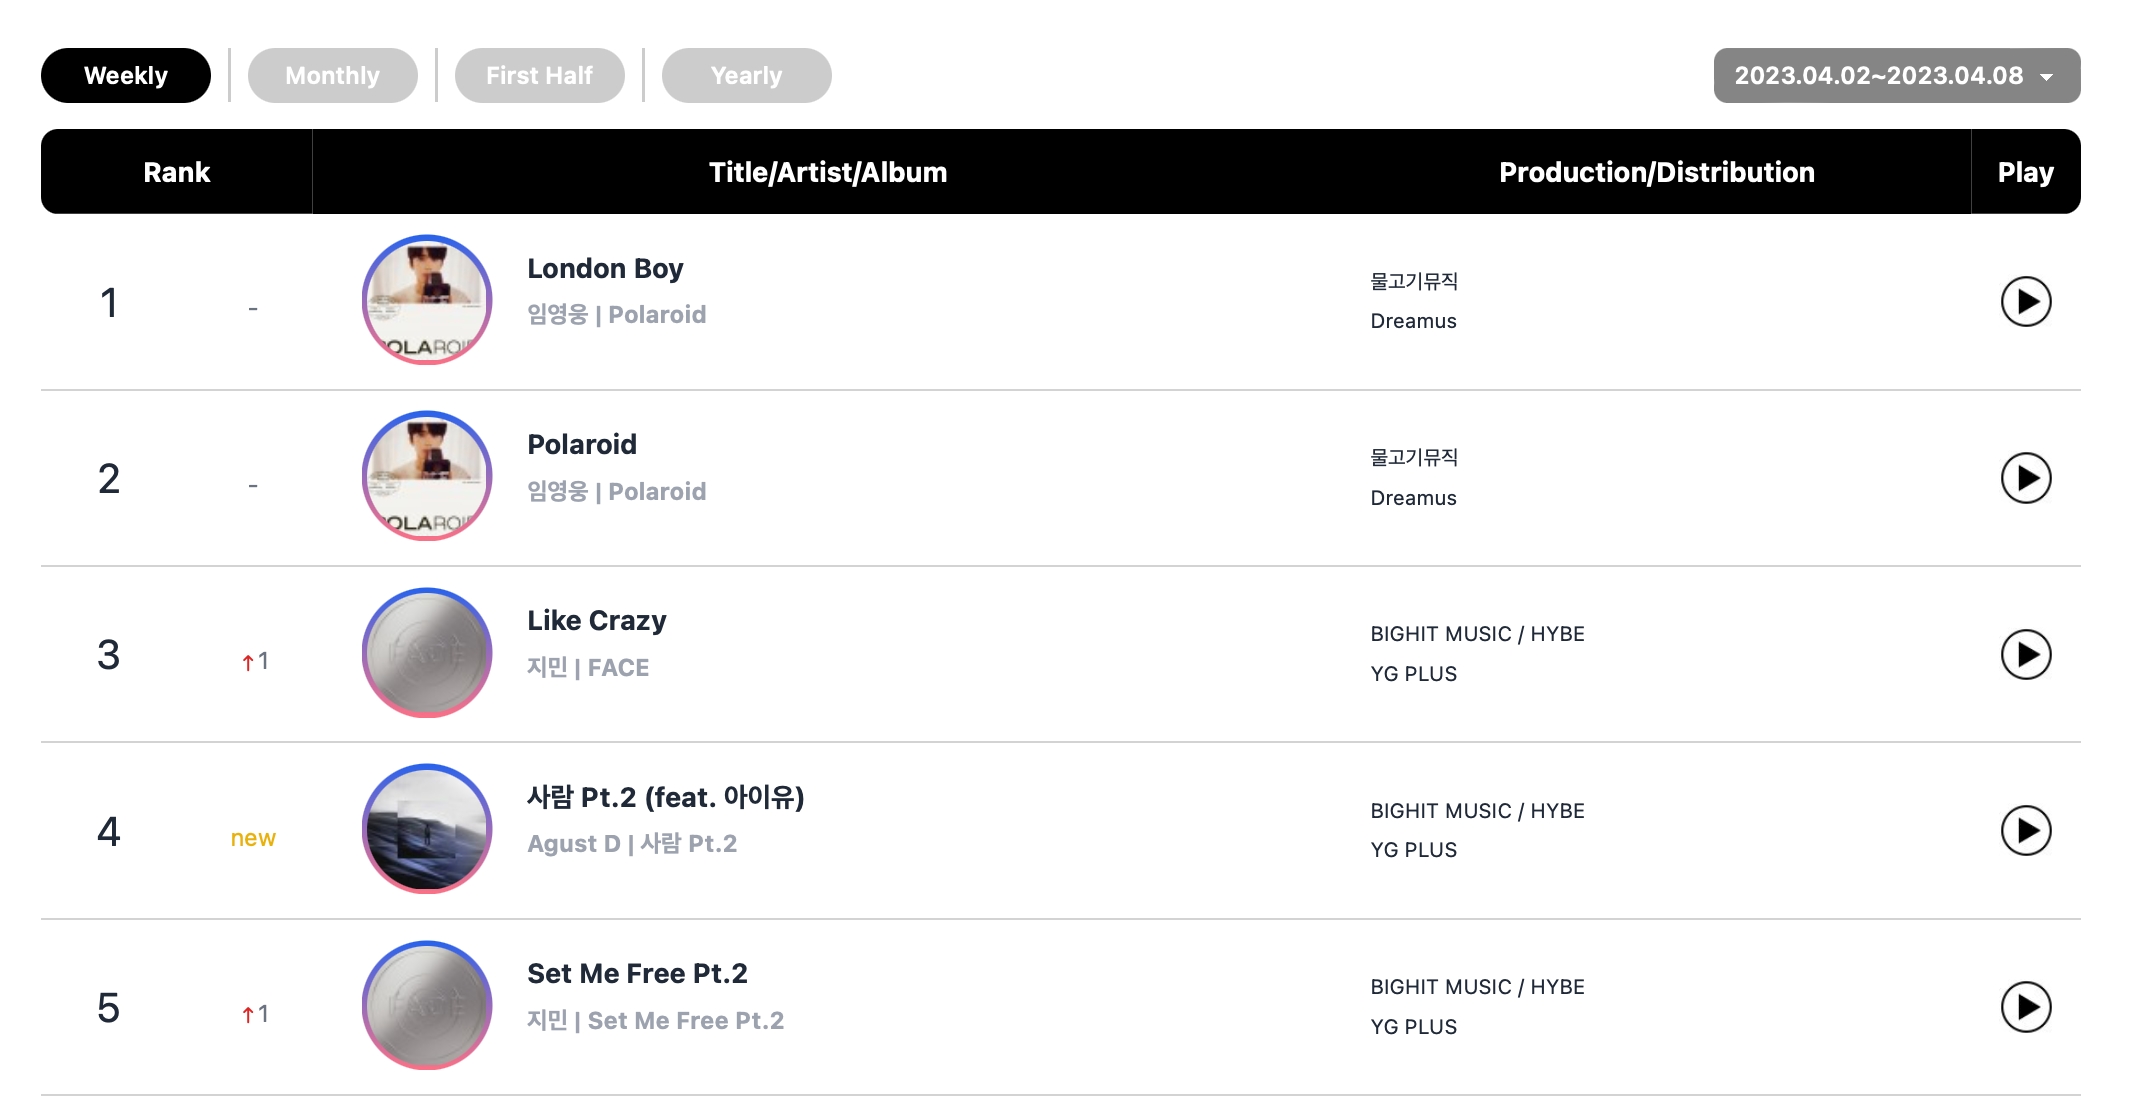
Task: Select the Weekly chart tab
Action: 126,75
